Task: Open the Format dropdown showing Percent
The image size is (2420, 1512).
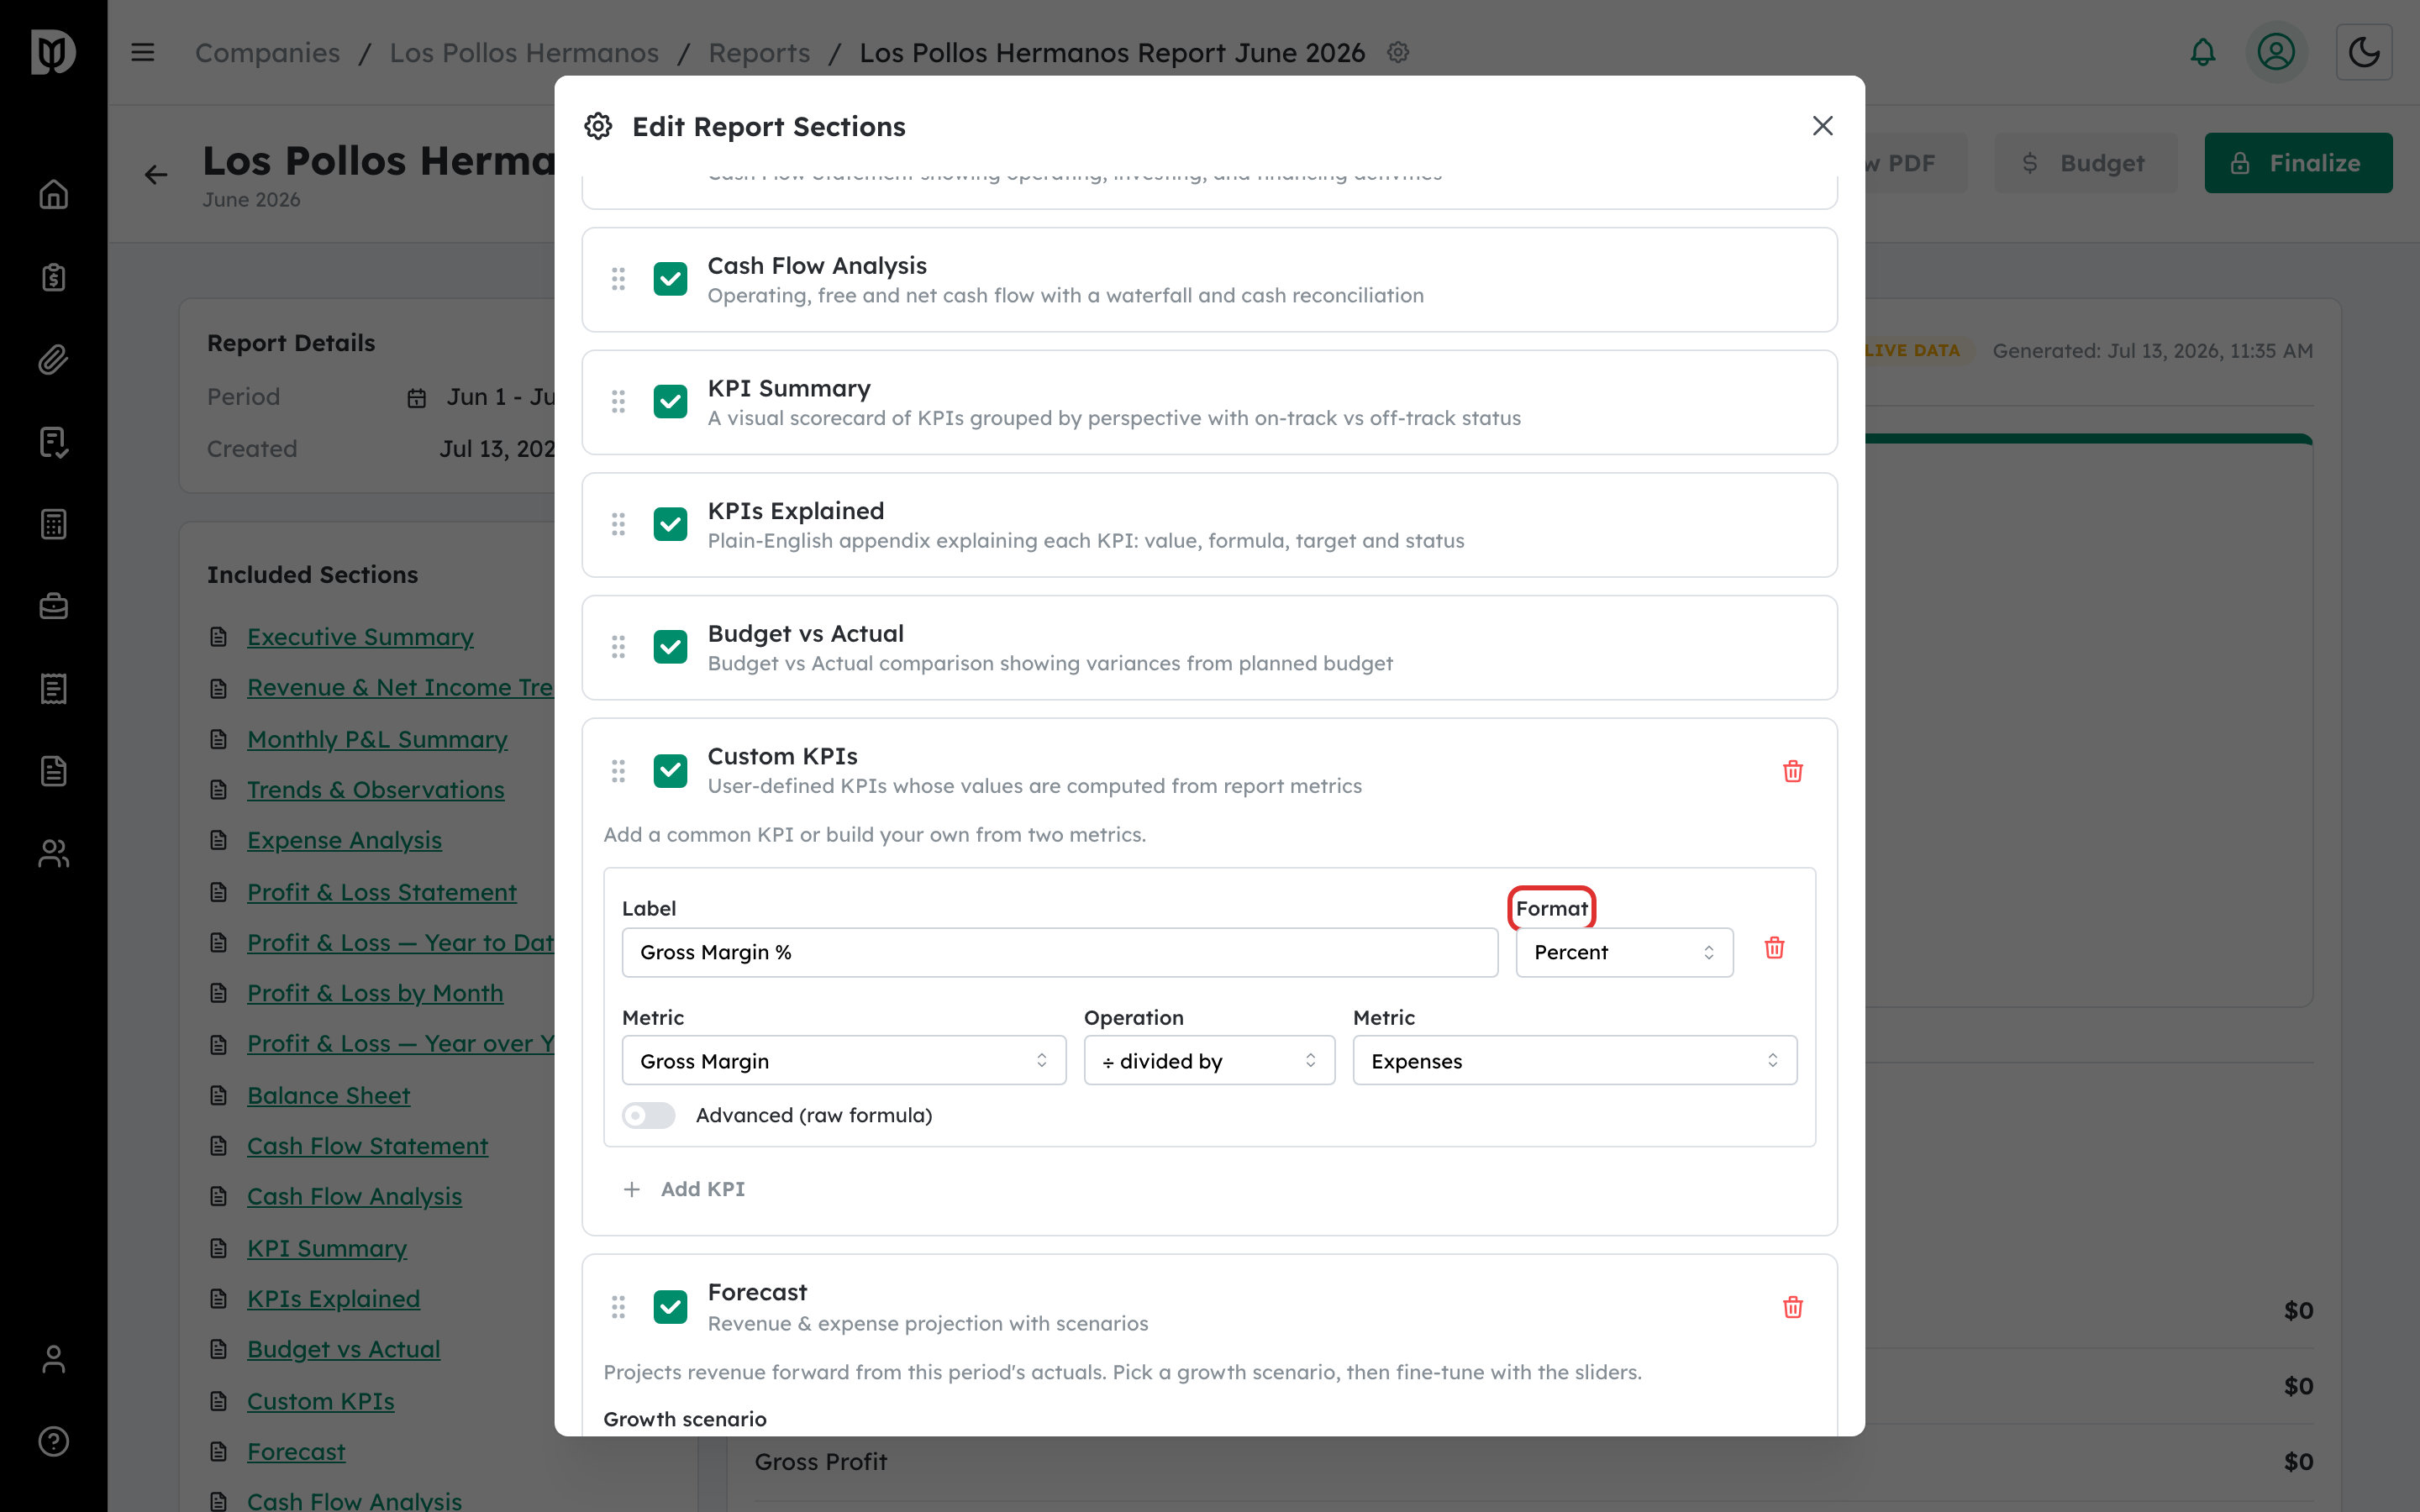Action: click(x=1624, y=952)
